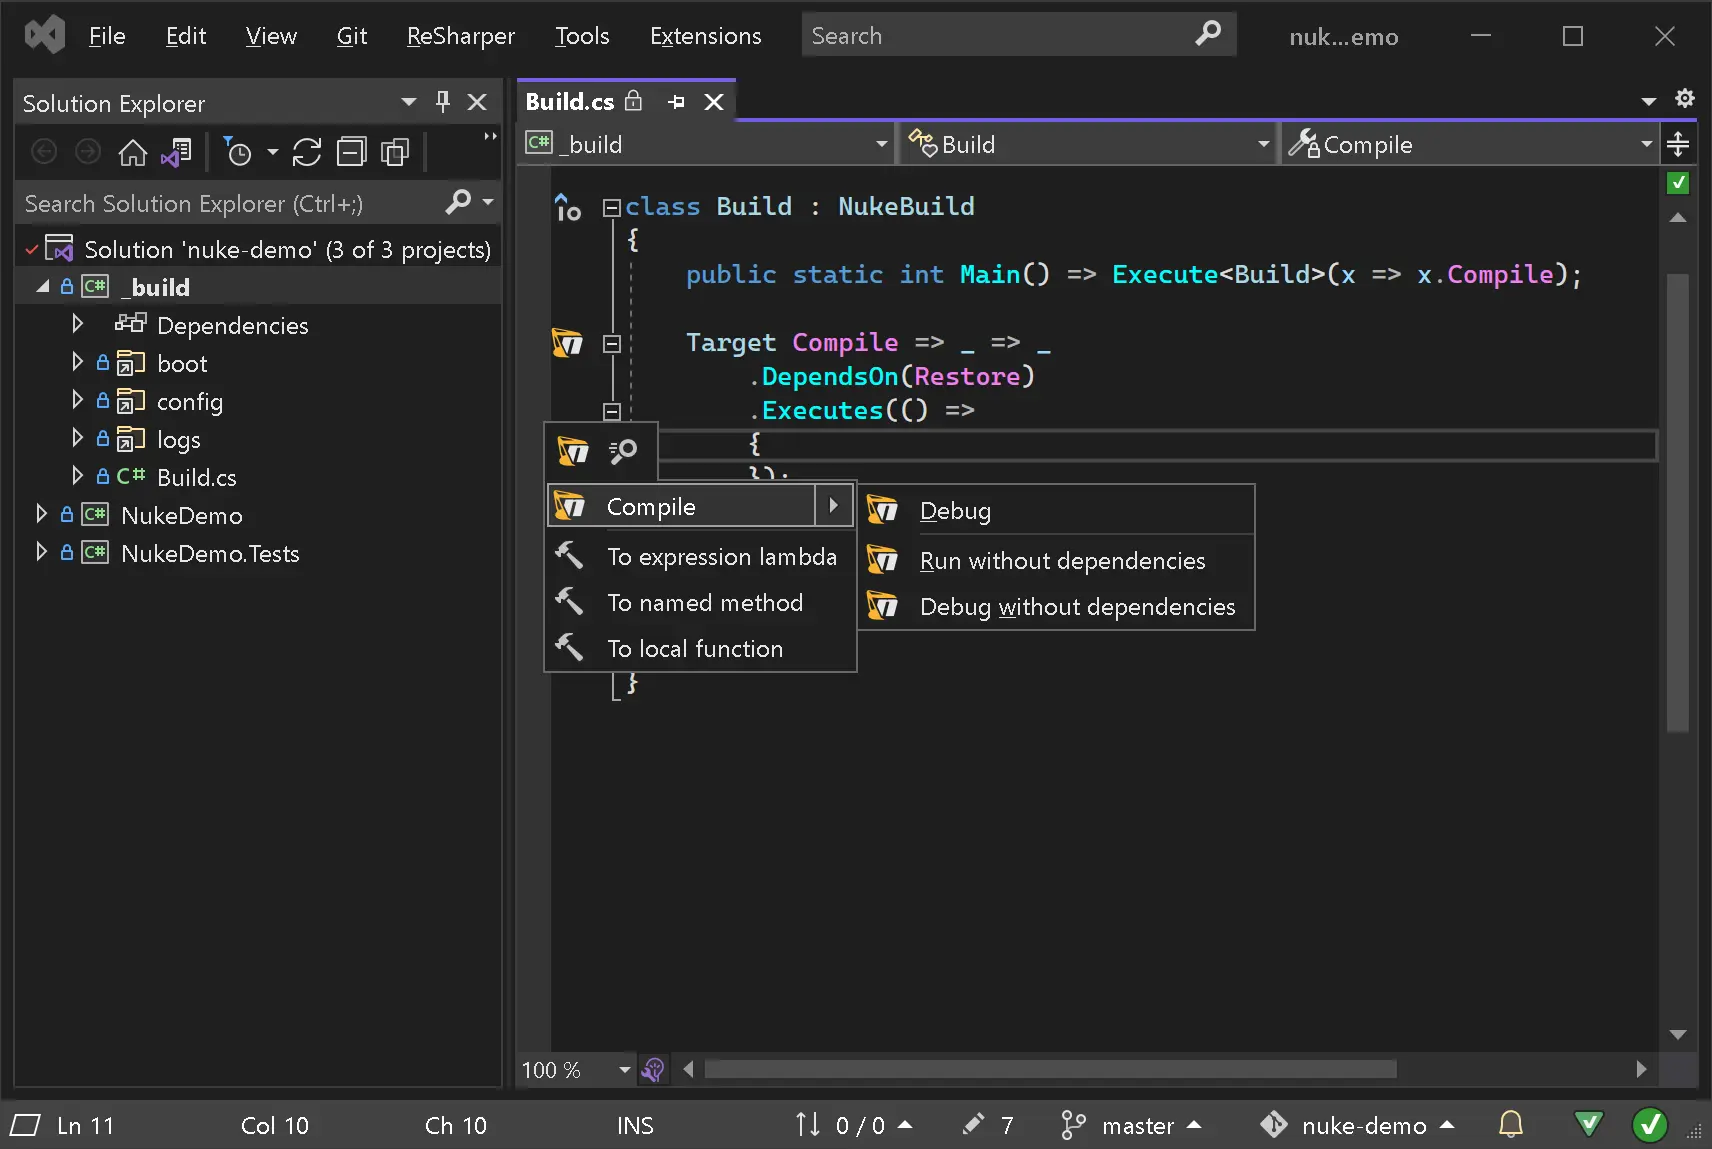The height and width of the screenshot is (1149, 1712).
Task: Click the NUKE target icon in the editor gutter
Action: coord(567,343)
